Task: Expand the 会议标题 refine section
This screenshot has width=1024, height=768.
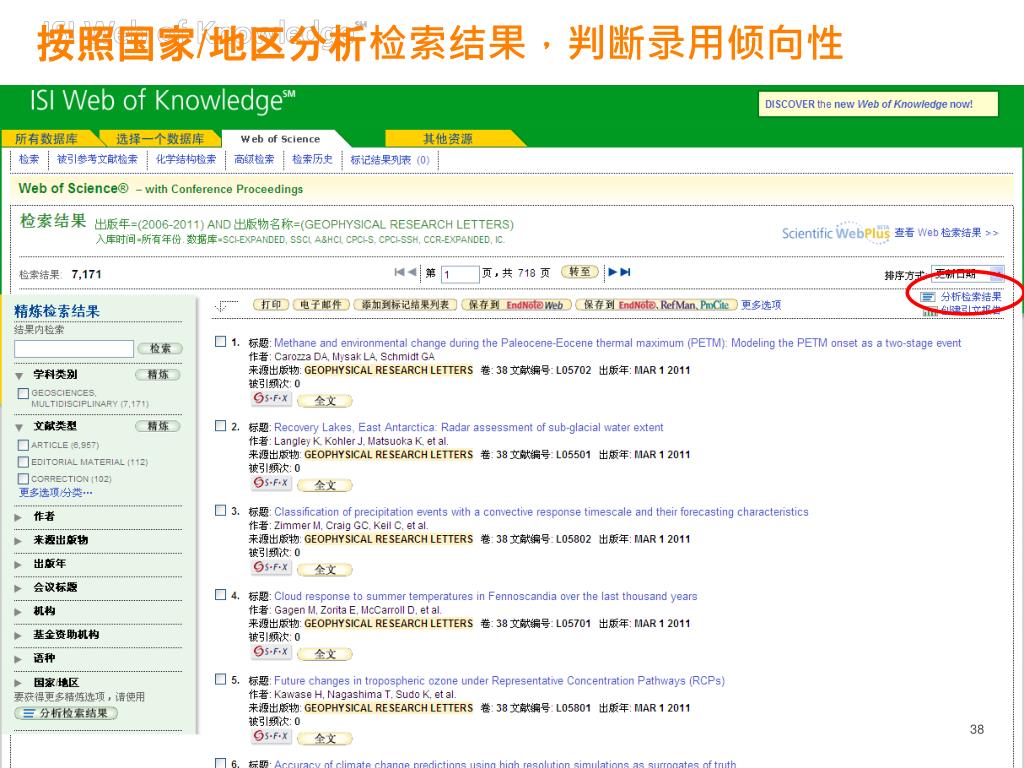Action: pos(18,588)
